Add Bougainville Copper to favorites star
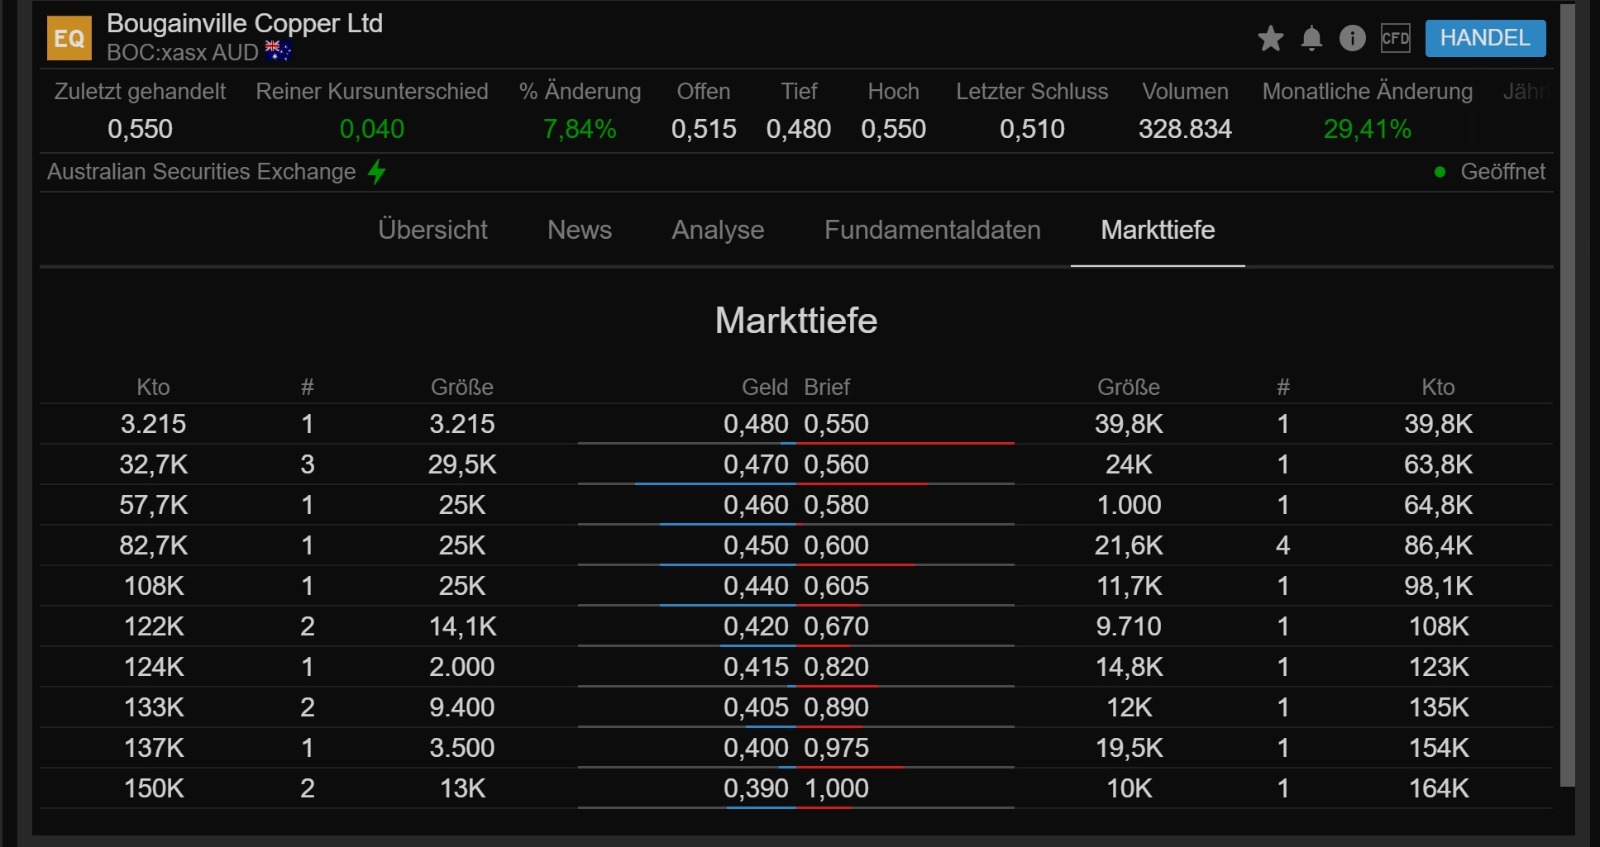This screenshot has height=847, width=1600. click(x=1271, y=39)
